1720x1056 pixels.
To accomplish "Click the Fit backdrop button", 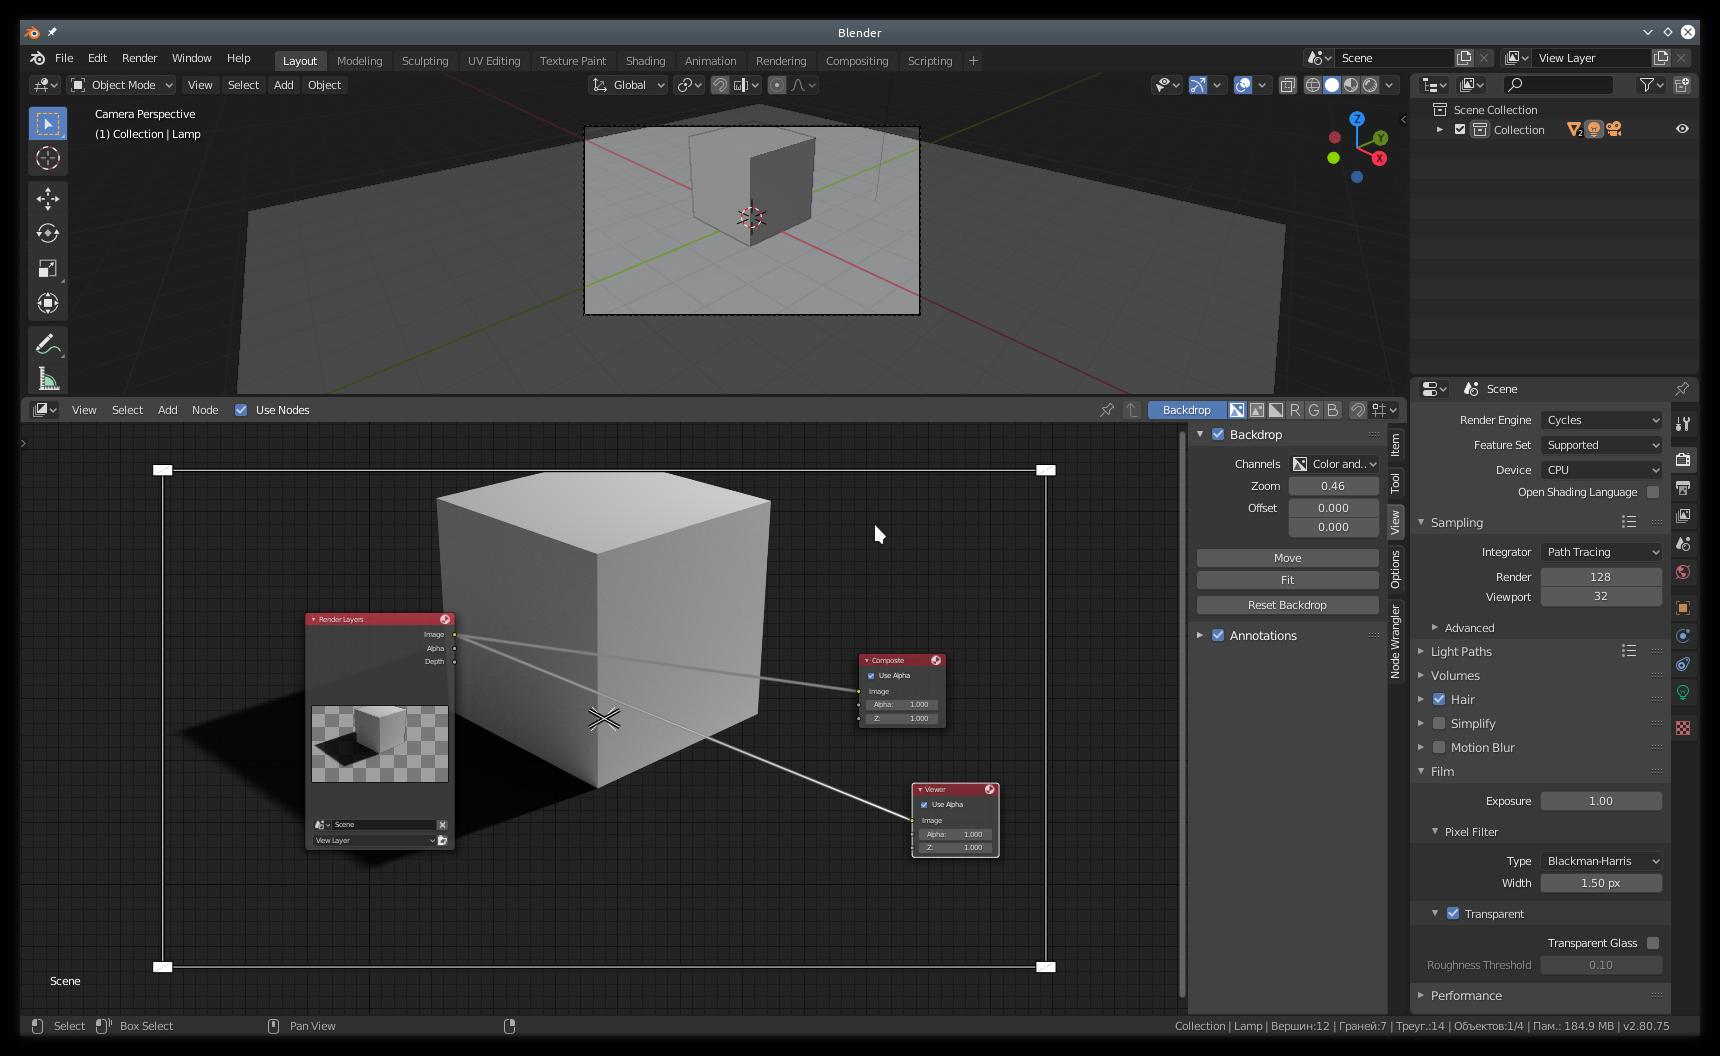I will [x=1287, y=580].
